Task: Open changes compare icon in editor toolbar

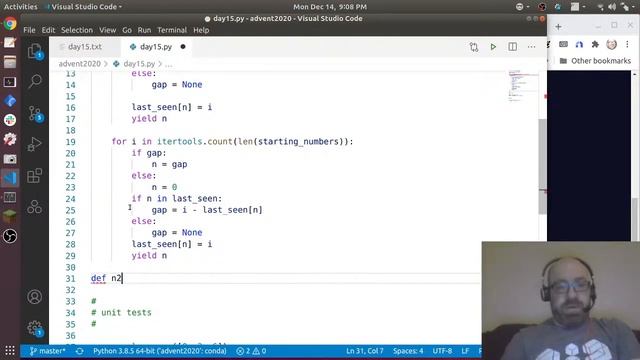Action: [x=474, y=47]
